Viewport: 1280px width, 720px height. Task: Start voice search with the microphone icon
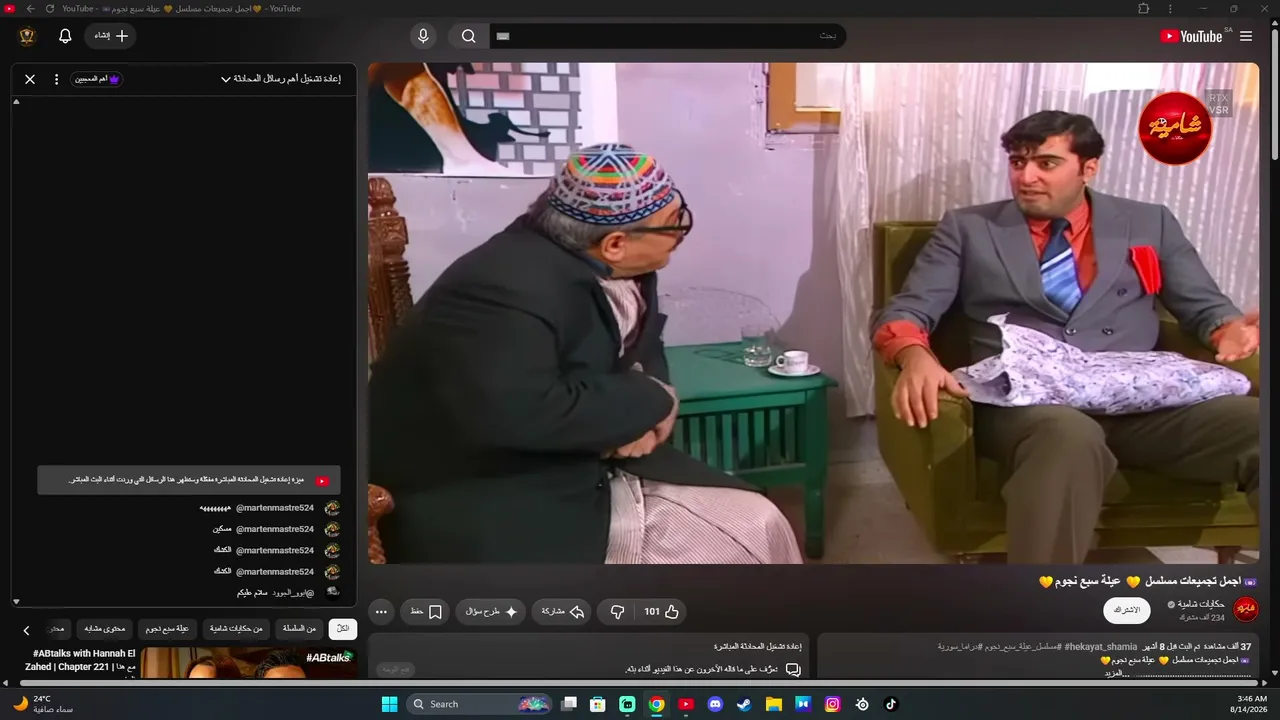point(423,36)
